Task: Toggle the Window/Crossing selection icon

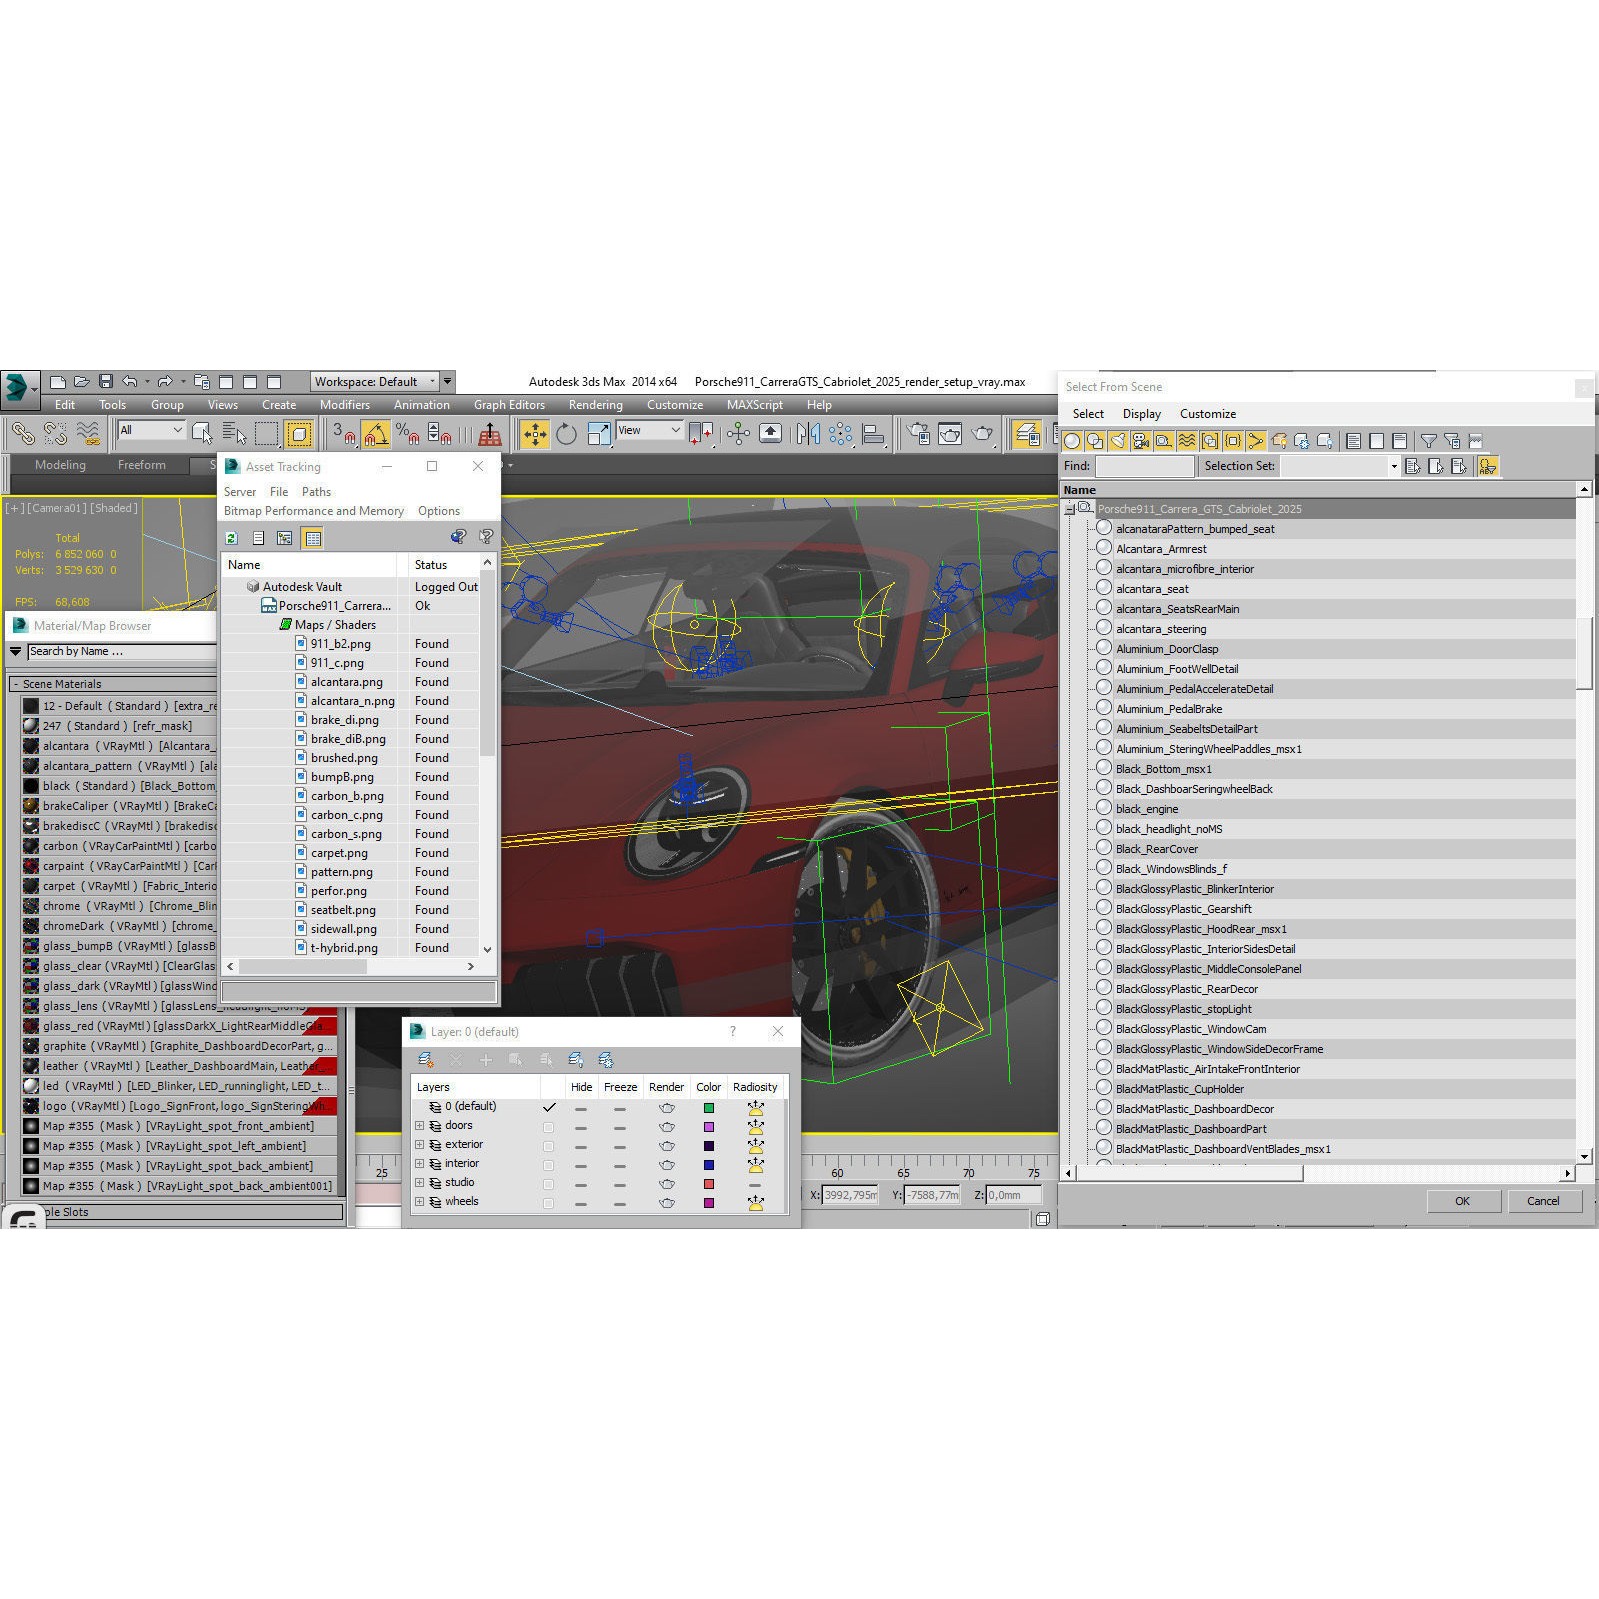Action: click(x=299, y=433)
